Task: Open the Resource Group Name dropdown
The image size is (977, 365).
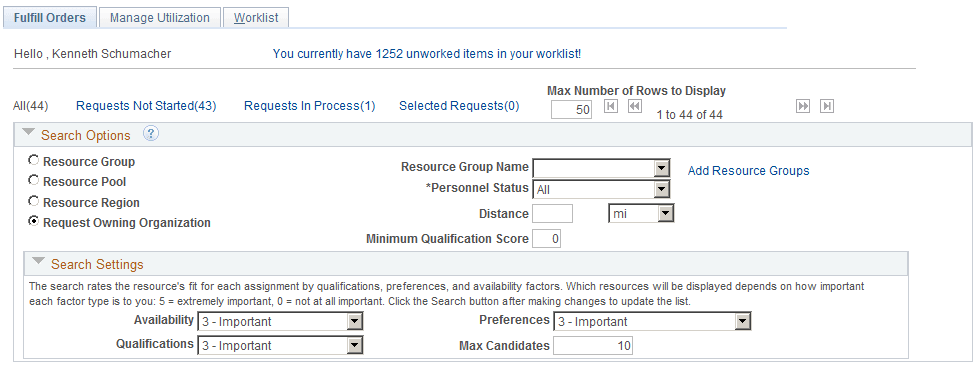Action: click(x=601, y=168)
